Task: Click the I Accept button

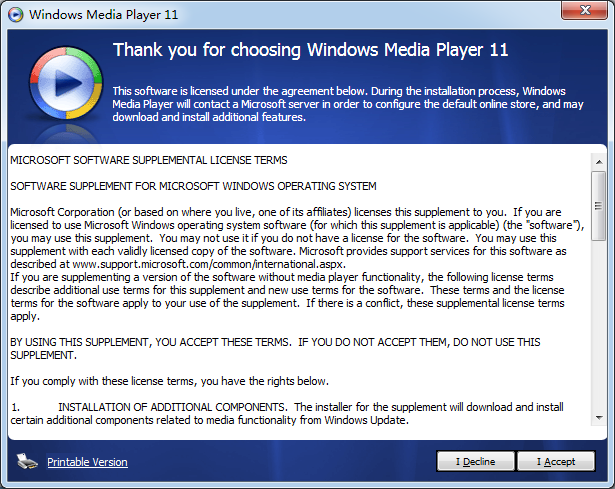Action: pos(556,461)
